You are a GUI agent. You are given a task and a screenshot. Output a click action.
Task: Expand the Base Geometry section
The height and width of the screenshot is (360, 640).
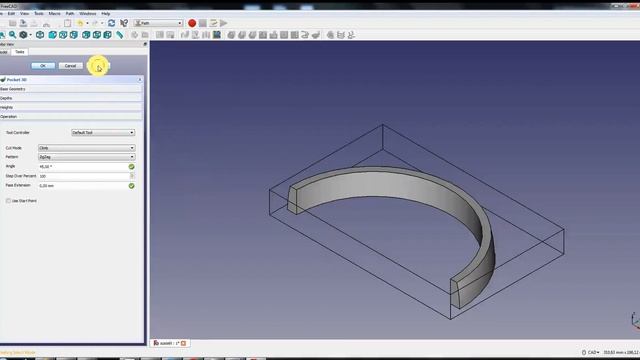pyautogui.click(x=71, y=89)
